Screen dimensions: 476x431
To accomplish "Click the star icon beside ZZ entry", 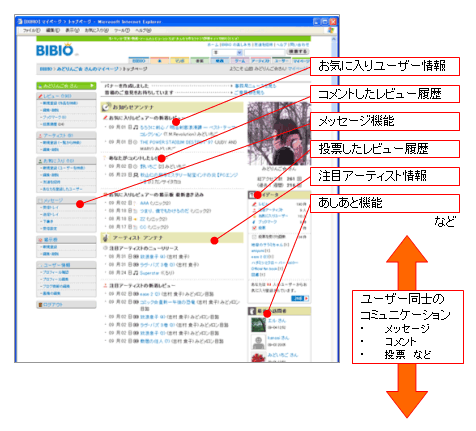I will (136, 219).
